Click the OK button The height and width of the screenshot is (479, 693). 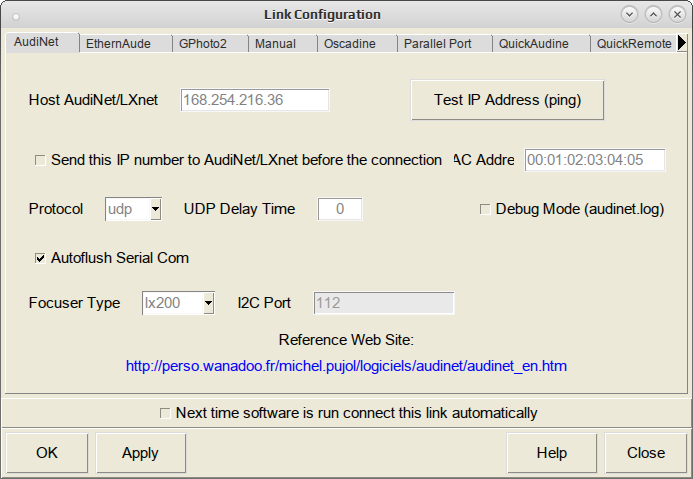coord(47,453)
